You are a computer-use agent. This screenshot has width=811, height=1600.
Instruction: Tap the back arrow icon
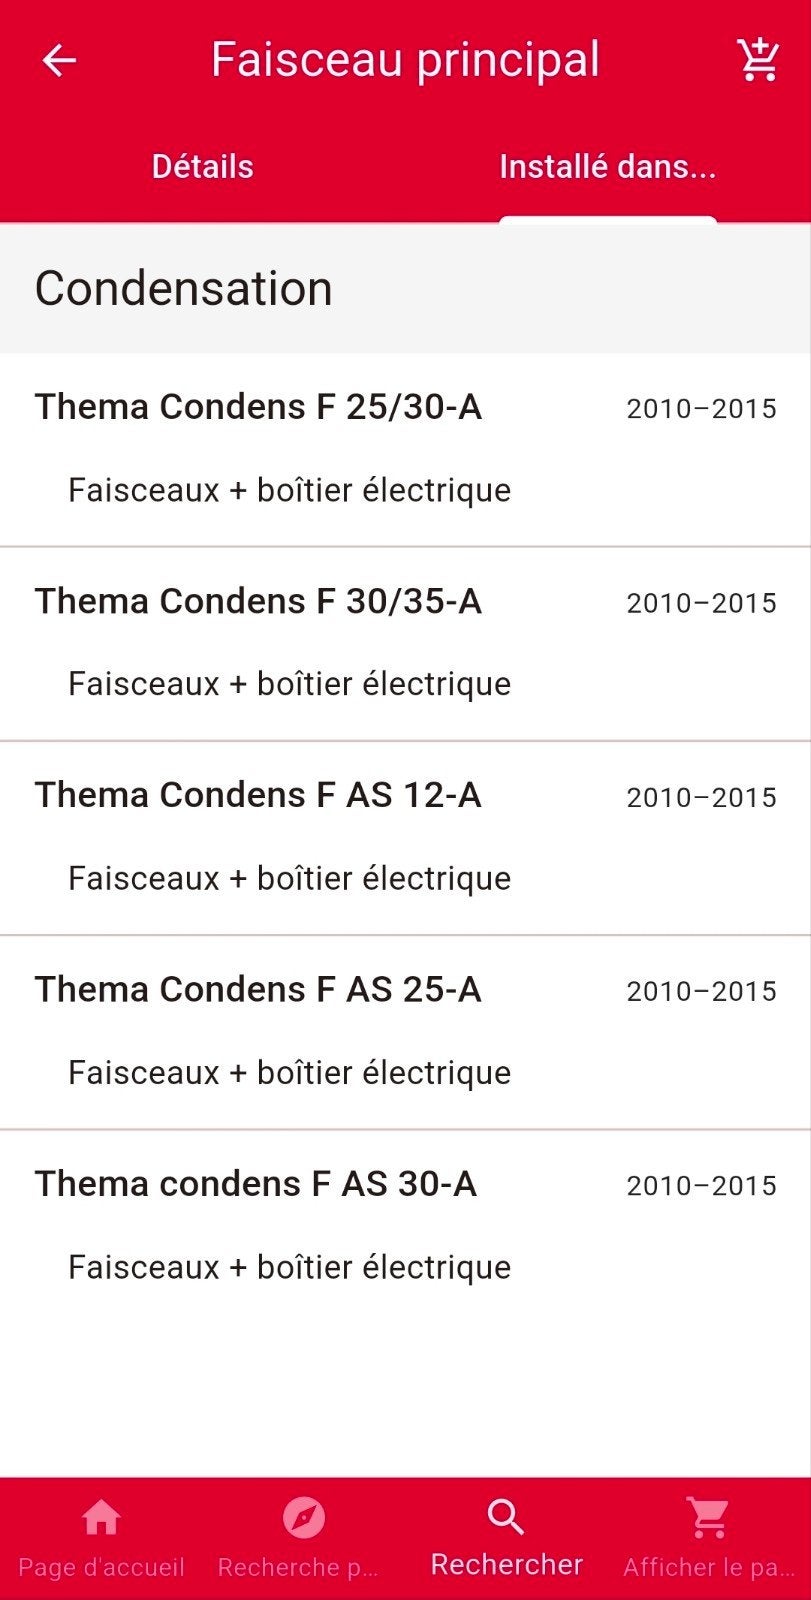coord(59,61)
